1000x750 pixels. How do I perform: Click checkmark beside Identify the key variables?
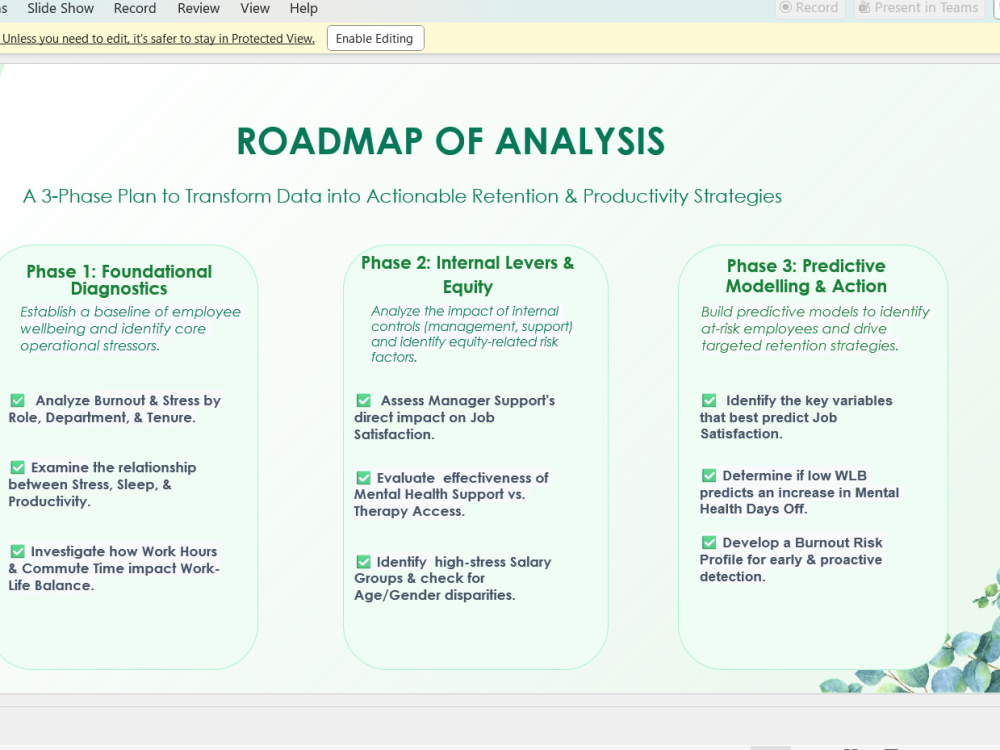point(709,401)
